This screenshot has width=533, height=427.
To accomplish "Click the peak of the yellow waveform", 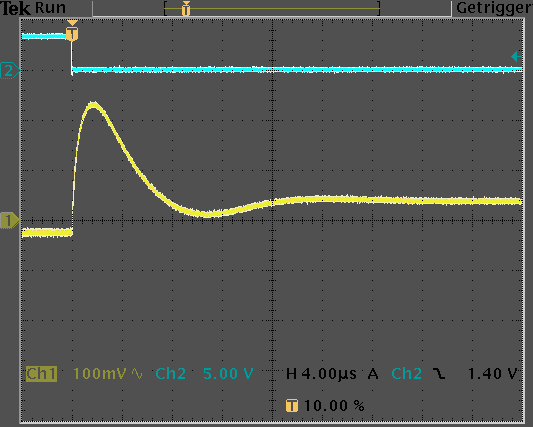I will (93, 105).
